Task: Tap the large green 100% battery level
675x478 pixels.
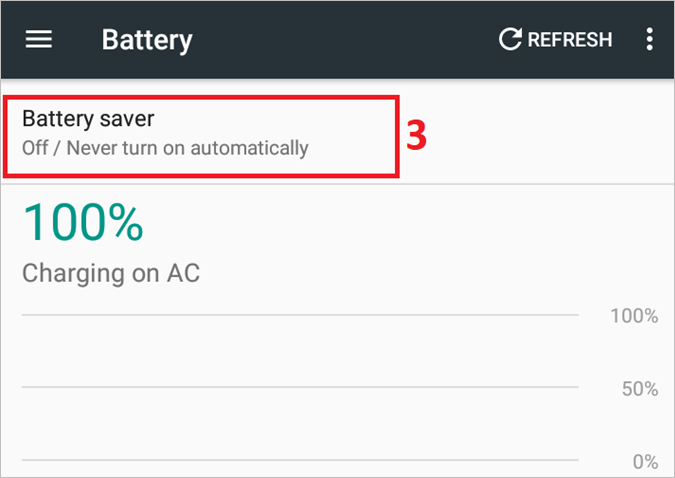Action: (x=83, y=222)
